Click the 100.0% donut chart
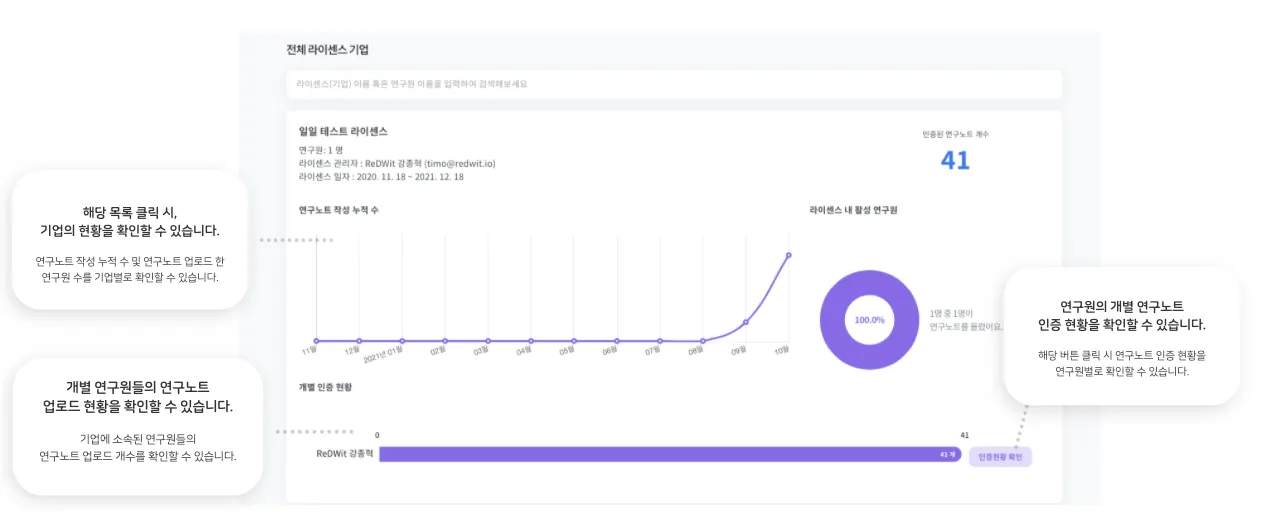 coord(869,320)
